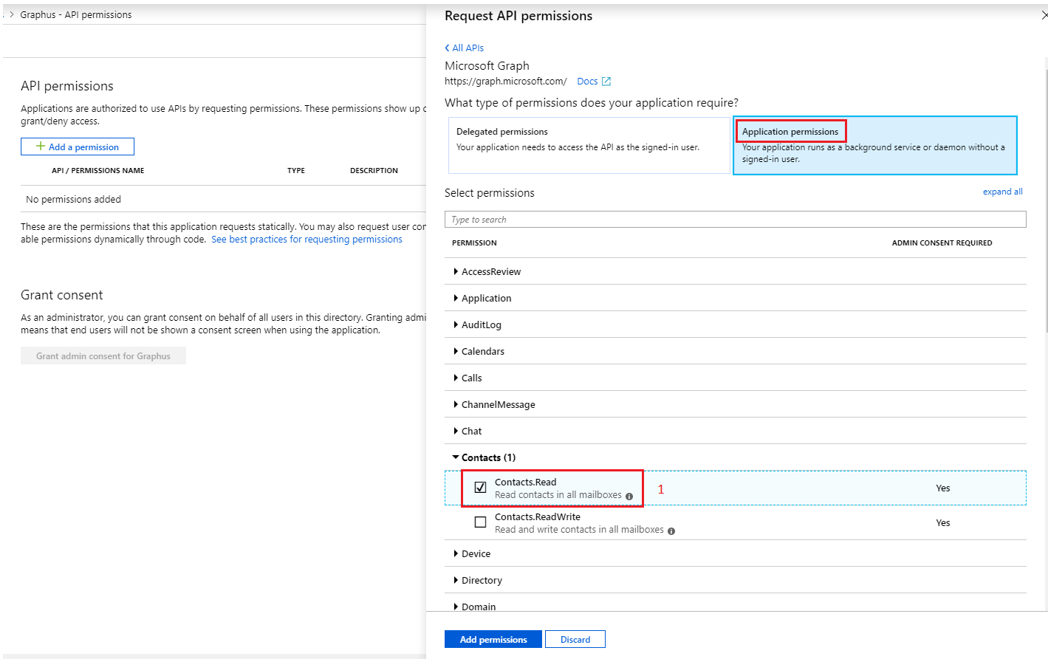
Task: Click the info icon beside Contacts.Read description
Action: [x=629, y=496]
